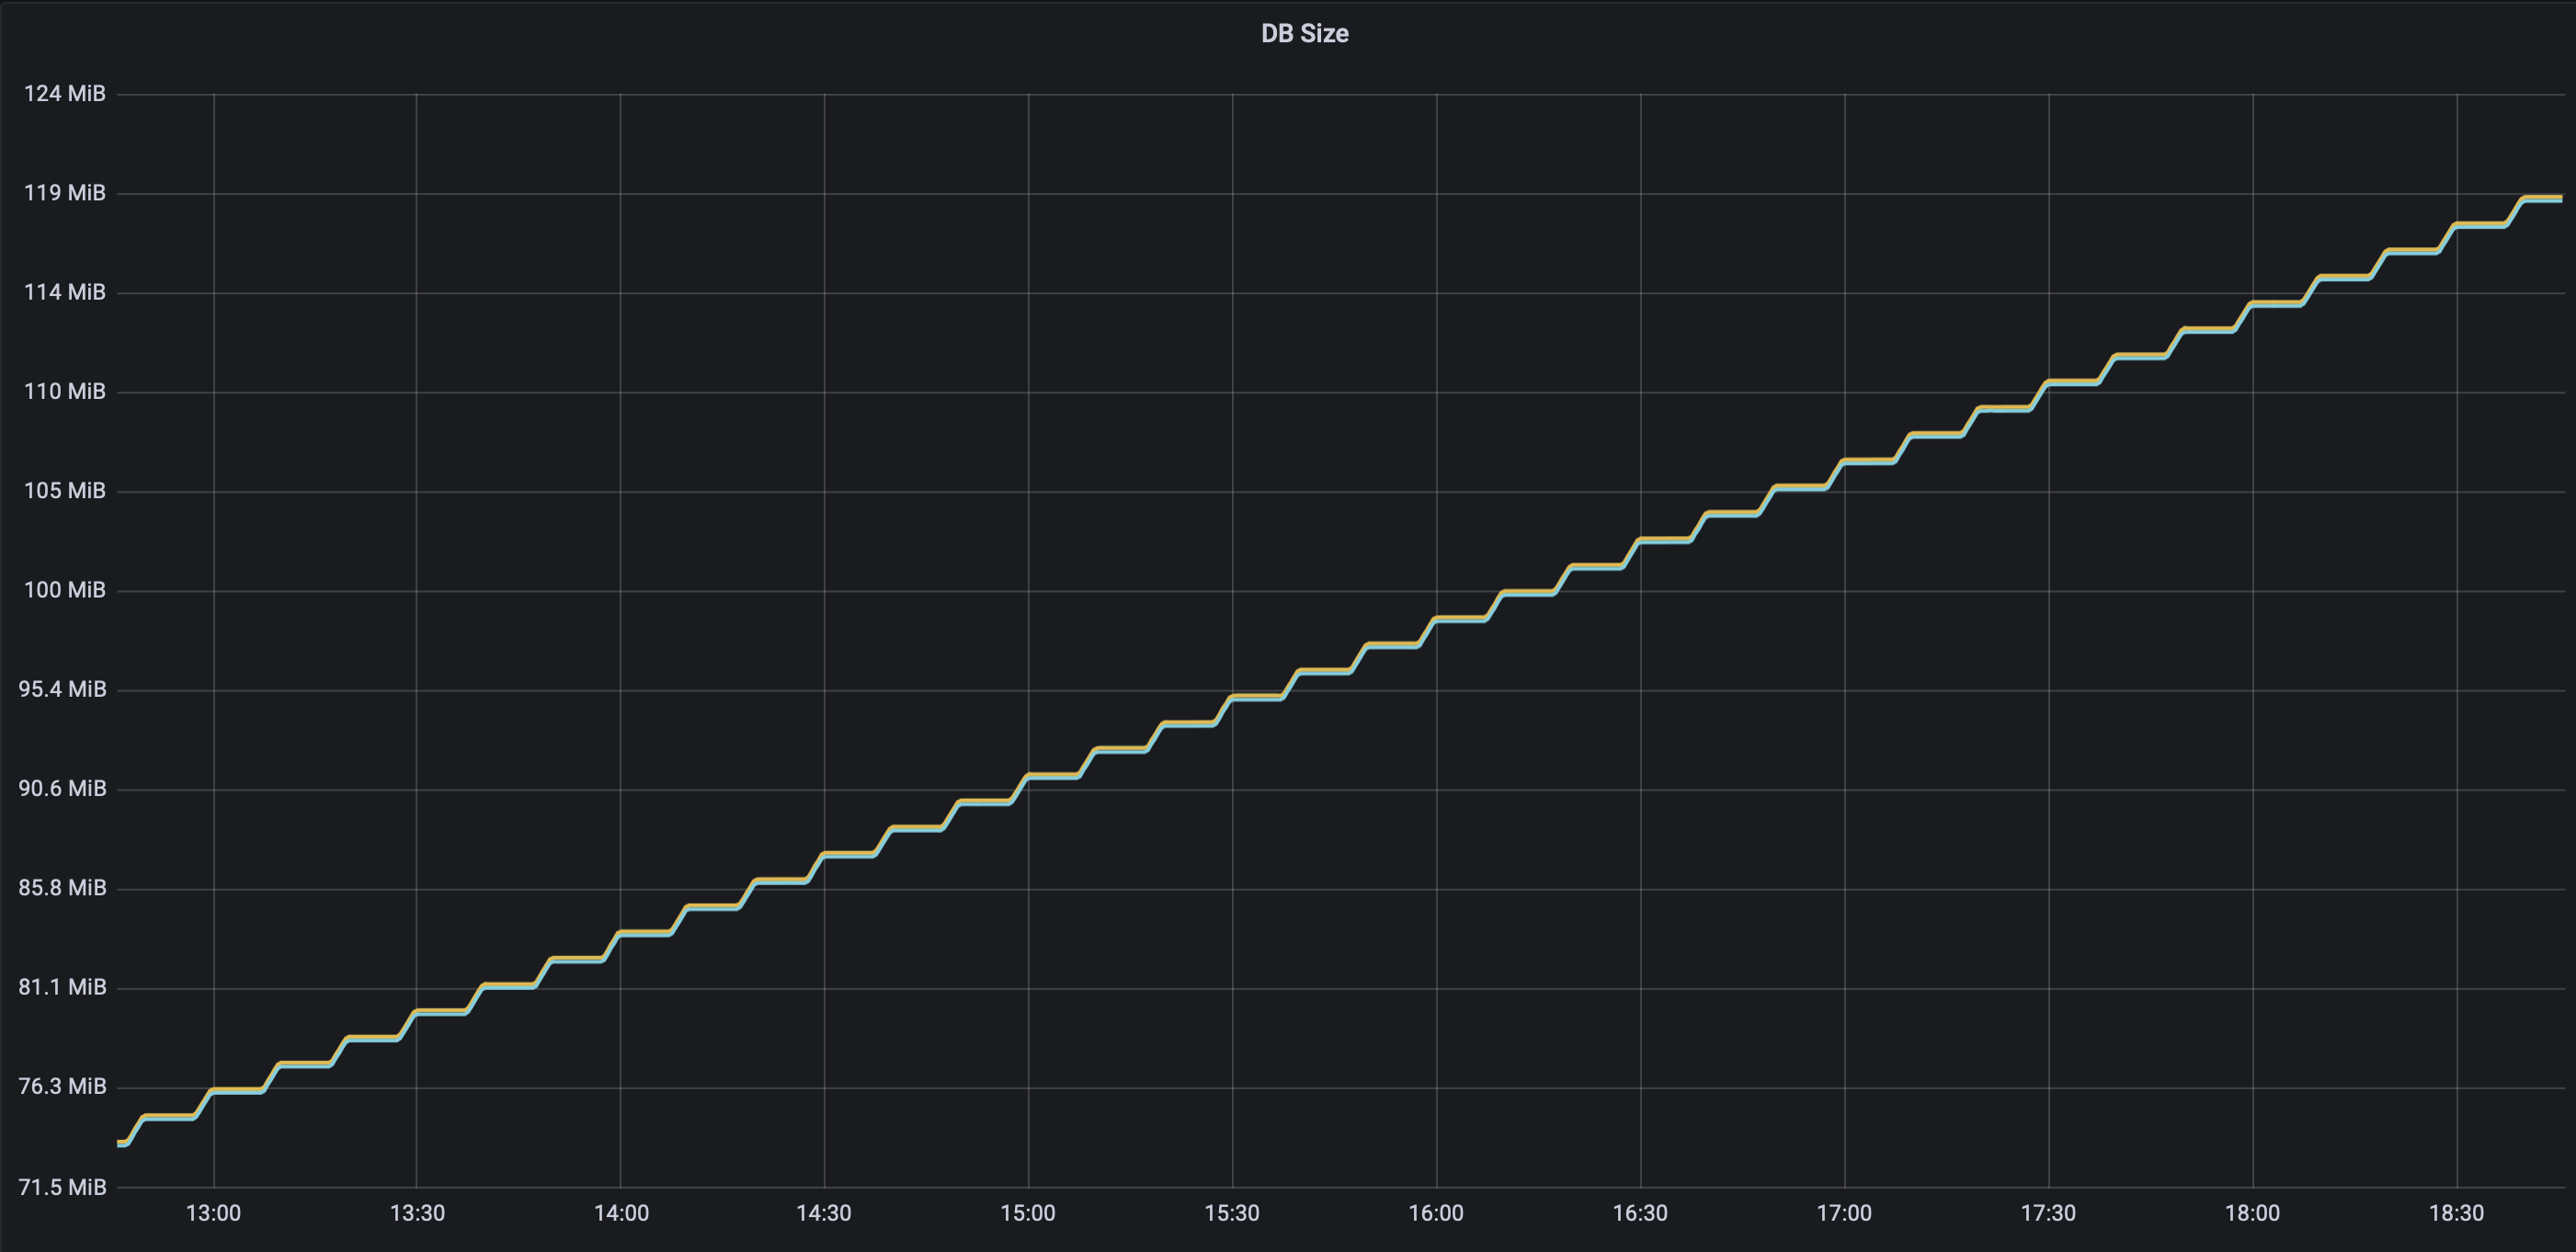Select the 16:00 time axis label
This screenshot has width=2576, height=1252.
tap(1436, 1213)
